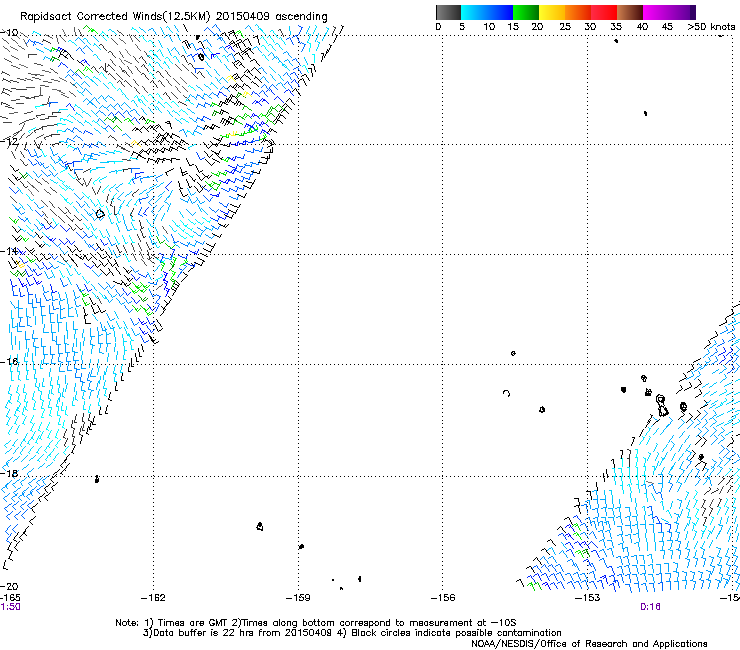Click the longitude label '-153'
Viewport: 740px width, 650px height.
click(x=588, y=598)
